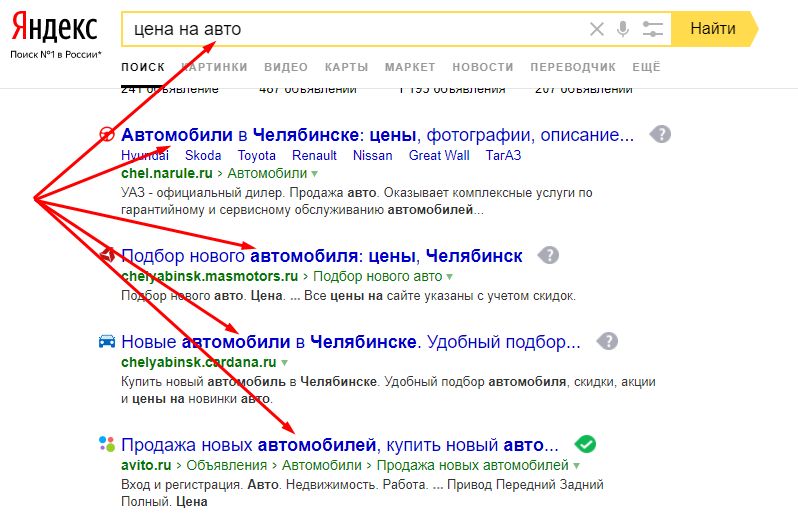798x531 pixels.
Task: Open the Новости tab
Action: (x=483, y=67)
